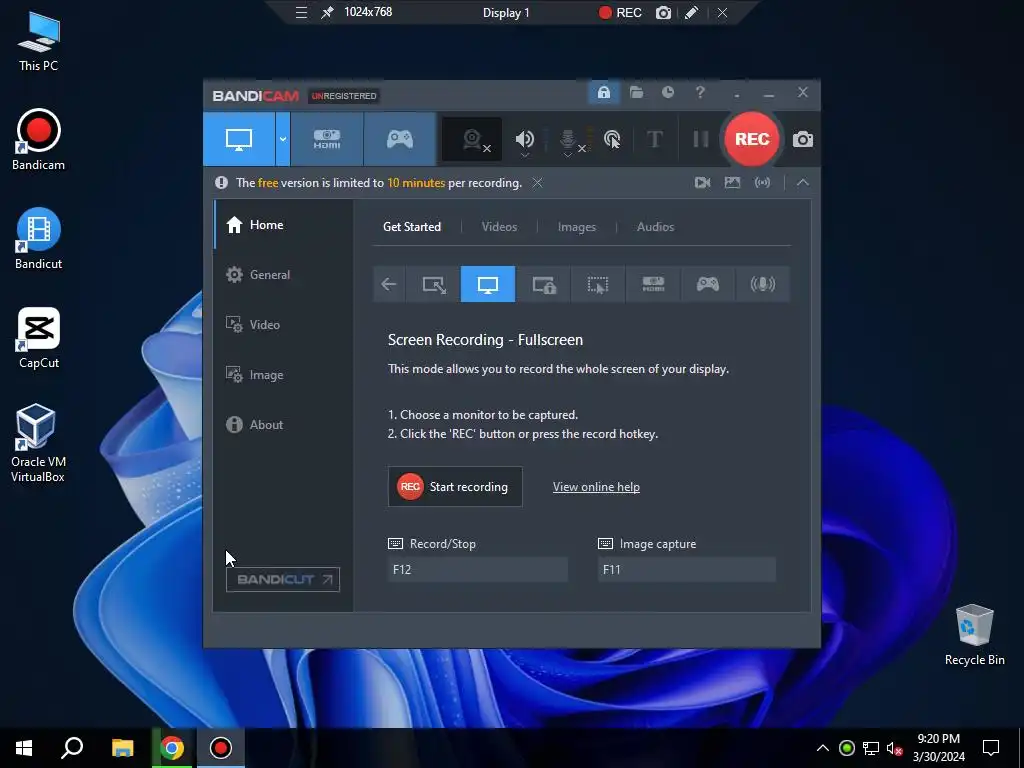1024x768 pixels.
Task: Click REC on the top overlay bar
Action: pyautogui.click(x=620, y=13)
